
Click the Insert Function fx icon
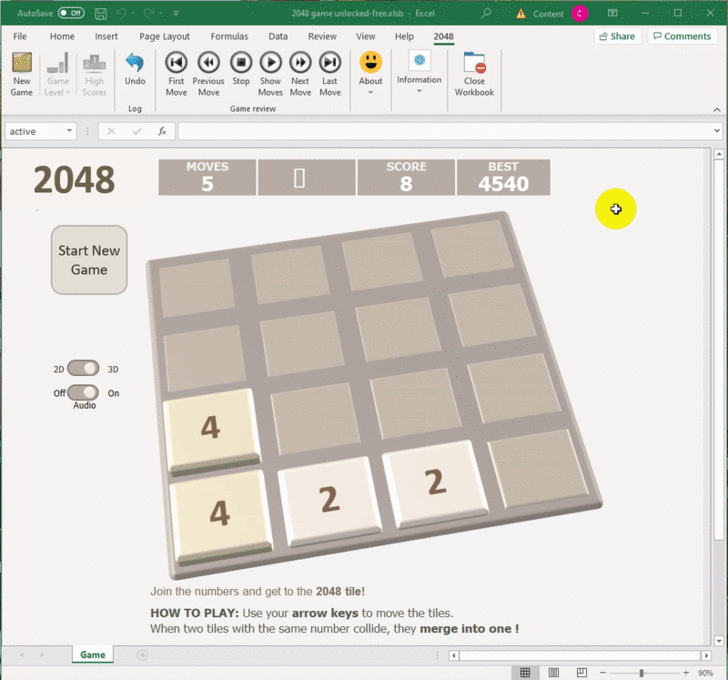(x=162, y=131)
